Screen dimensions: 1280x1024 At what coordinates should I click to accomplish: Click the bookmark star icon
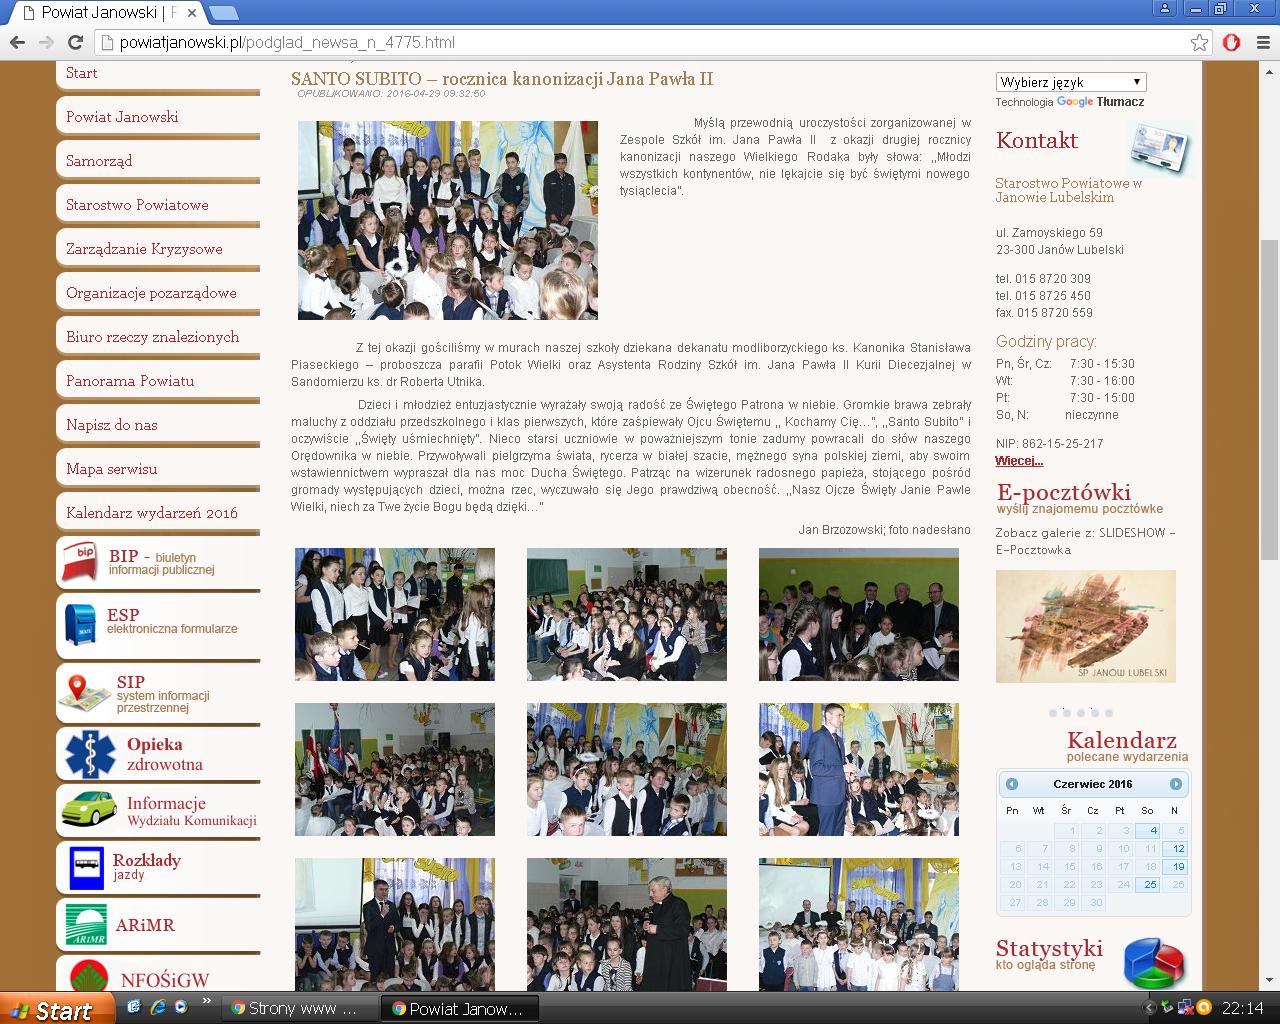pyautogui.click(x=1199, y=42)
